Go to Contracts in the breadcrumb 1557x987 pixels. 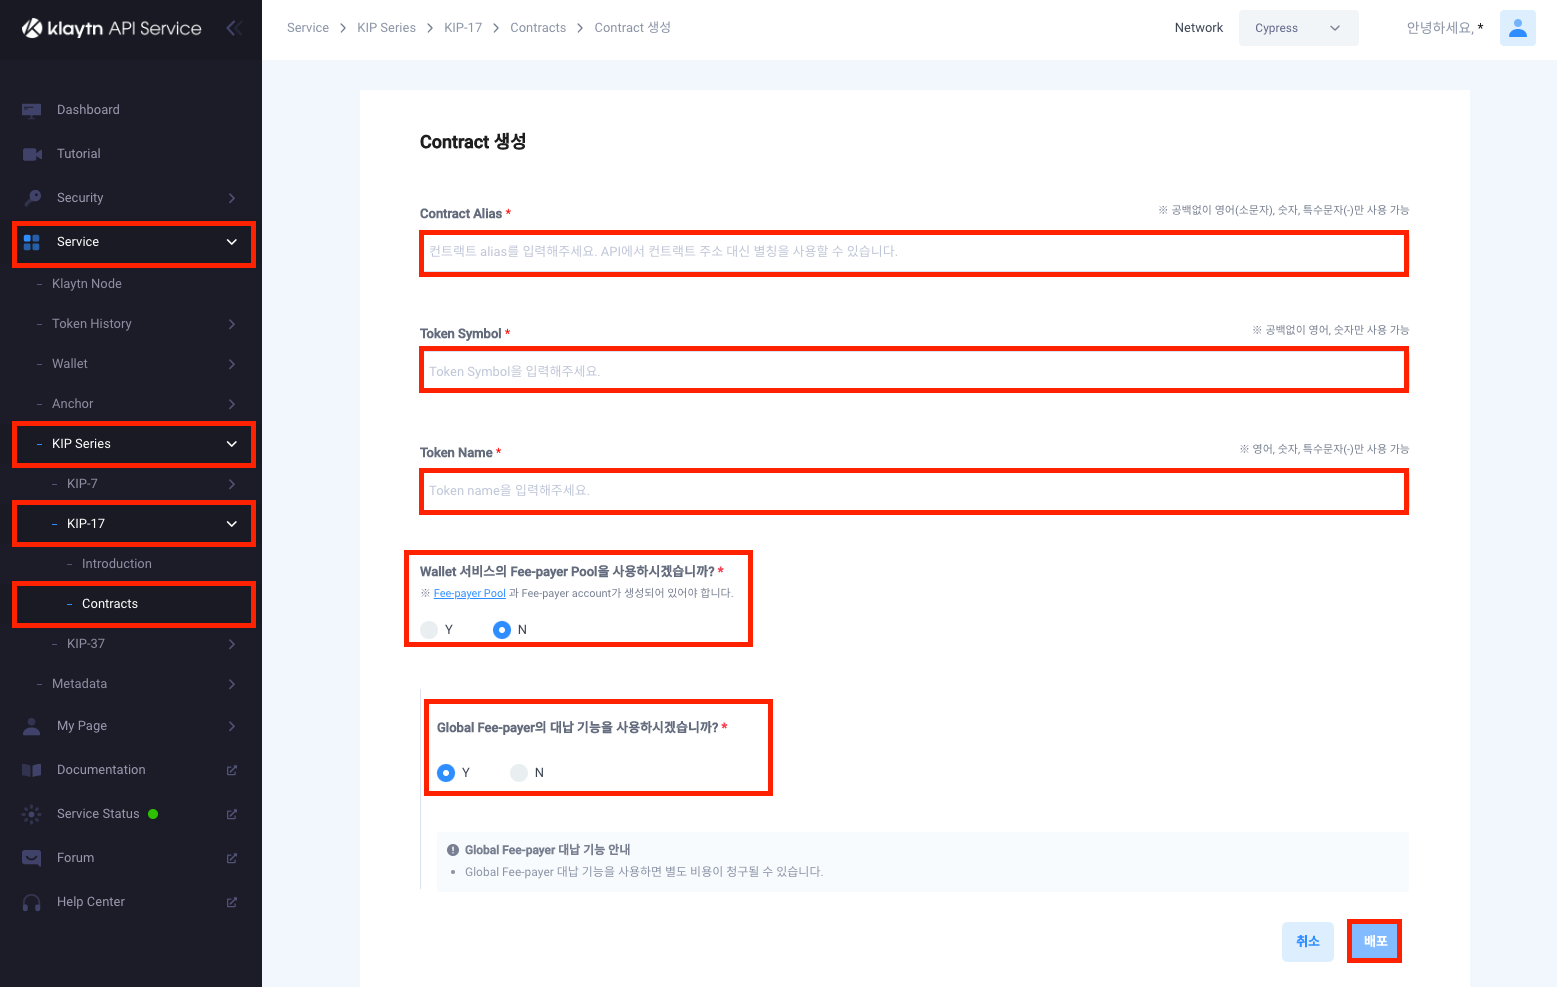(538, 28)
